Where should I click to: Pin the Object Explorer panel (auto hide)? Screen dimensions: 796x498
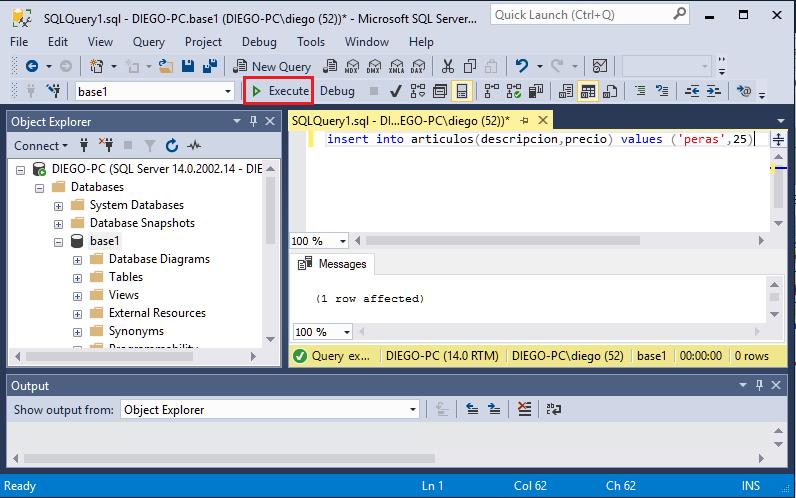click(x=253, y=121)
